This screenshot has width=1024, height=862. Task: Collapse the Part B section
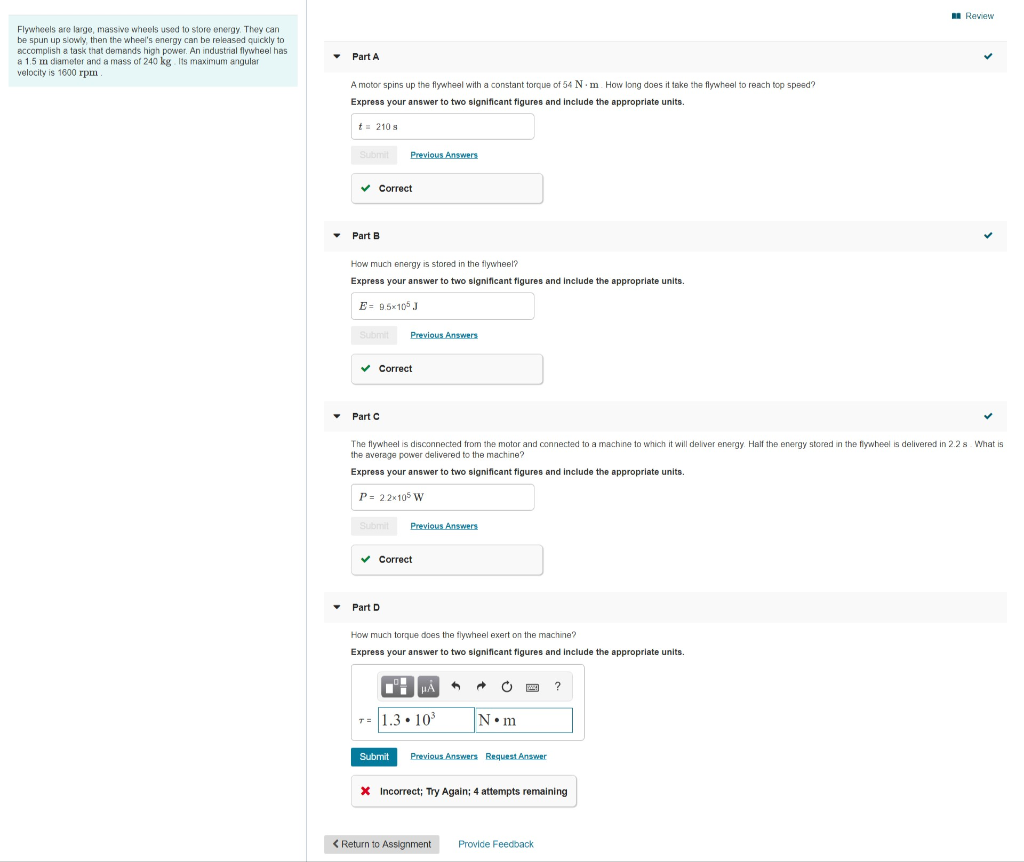point(337,236)
